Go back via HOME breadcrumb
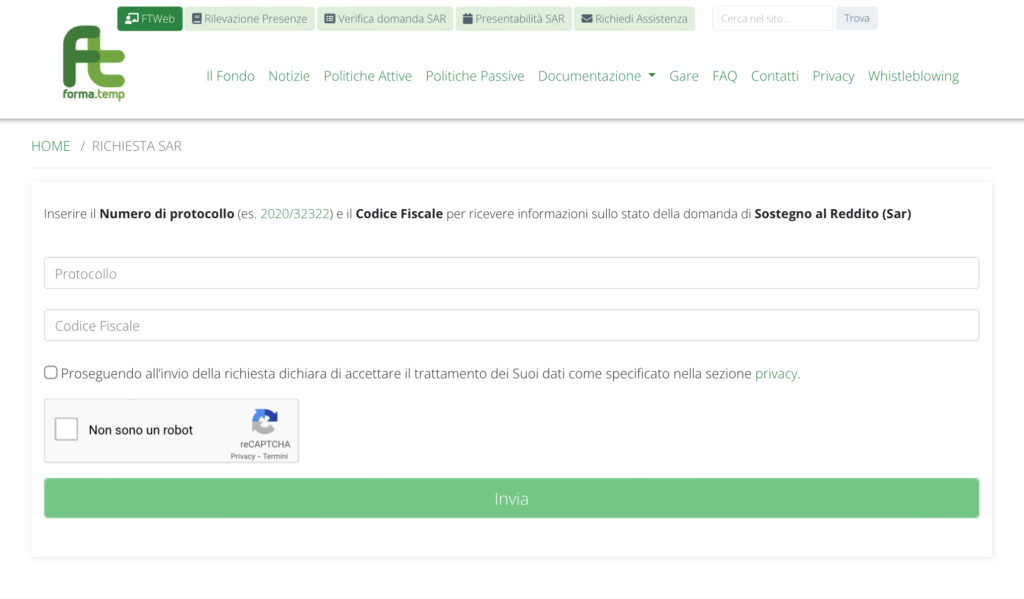This screenshot has width=1024, height=599. 50,146
